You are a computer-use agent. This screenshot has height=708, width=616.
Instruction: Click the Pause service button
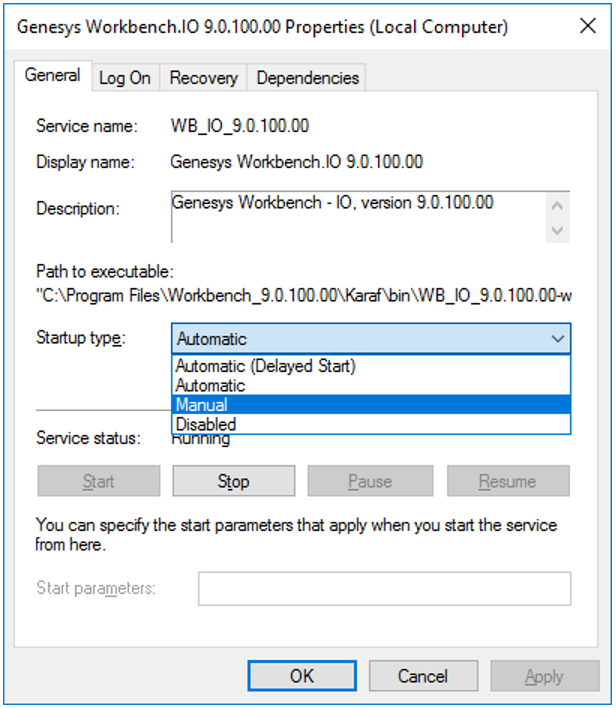369,481
